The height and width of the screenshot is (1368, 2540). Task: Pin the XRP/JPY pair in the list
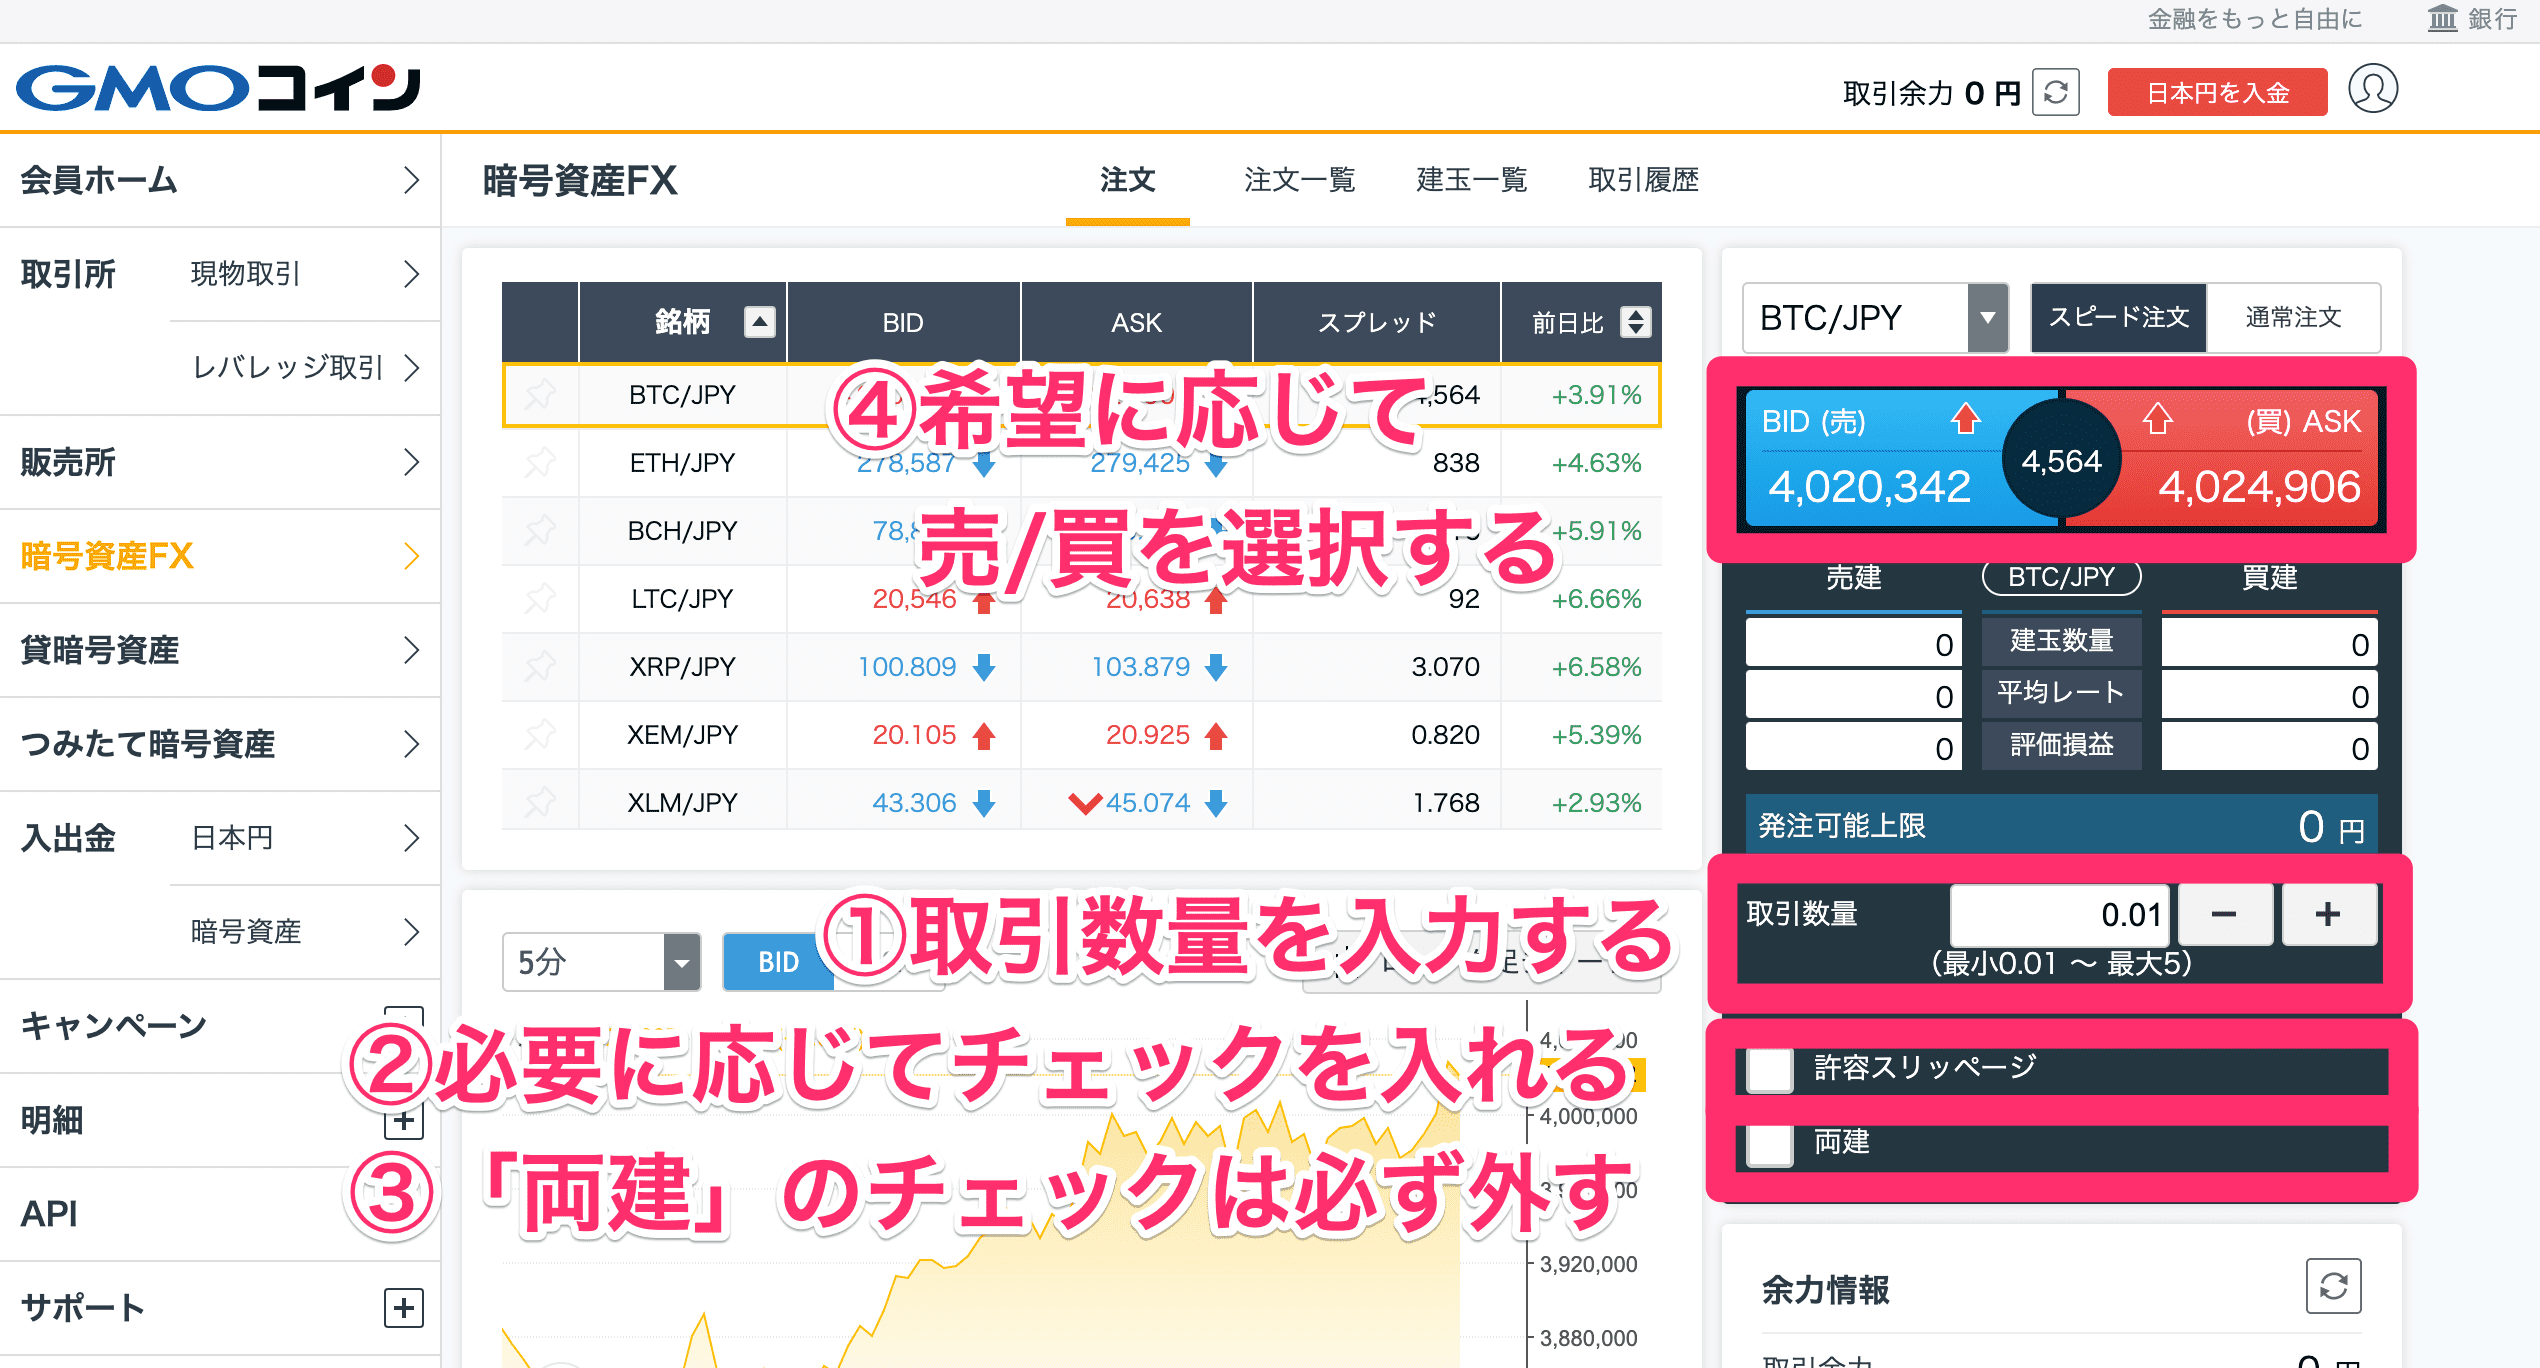(540, 667)
